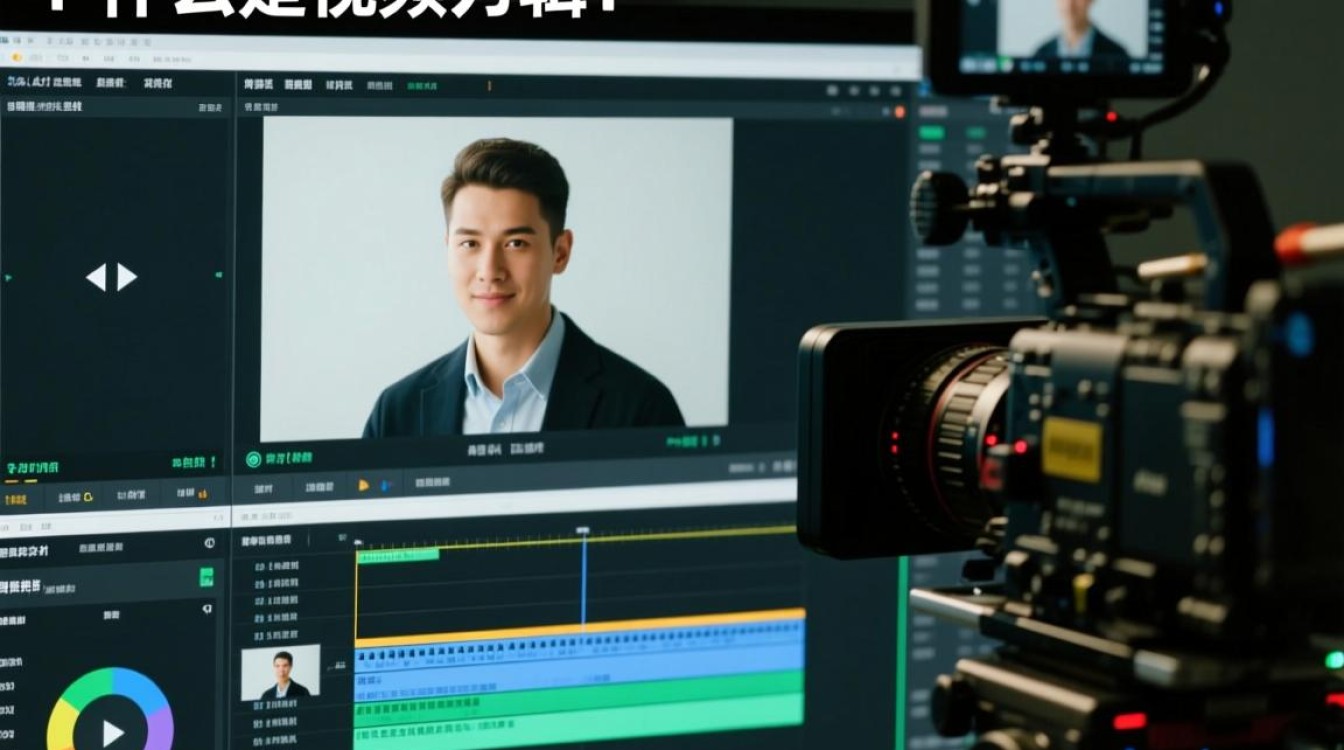Click the left-pointing white arrow in source panel
This screenshot has width=1344, height=750.
[x=96, y=277]
